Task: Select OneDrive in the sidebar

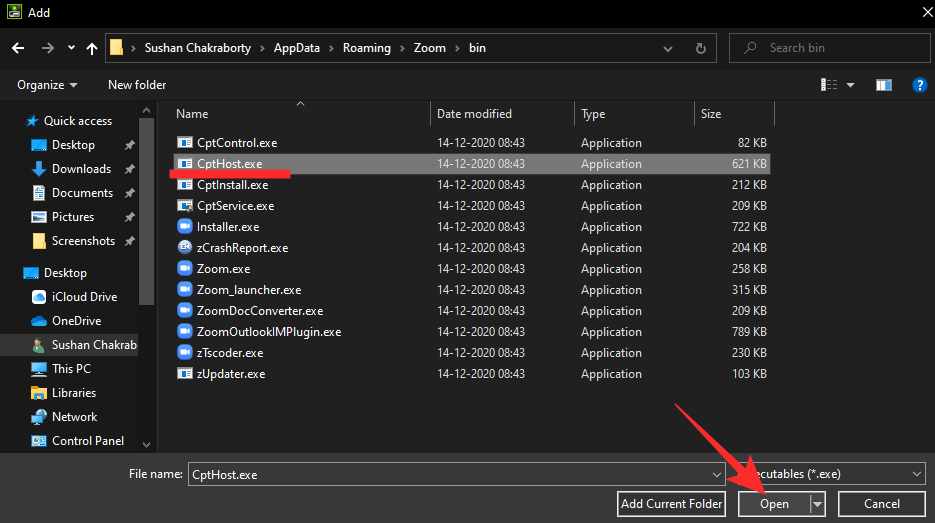Action: pos(75,321)
